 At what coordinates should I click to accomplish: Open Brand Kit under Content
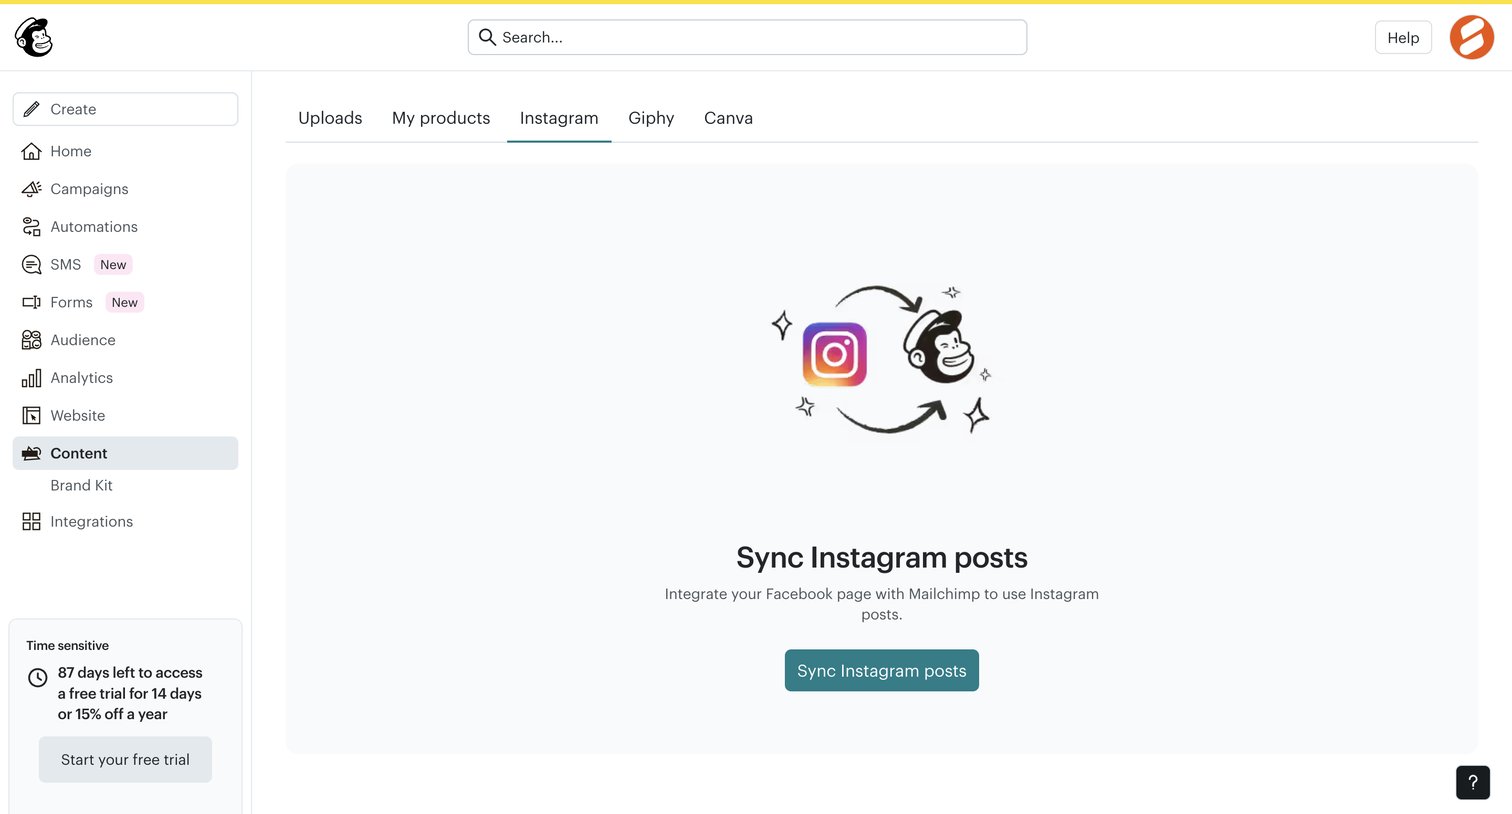pyautogui.click(x=81, y=485)
